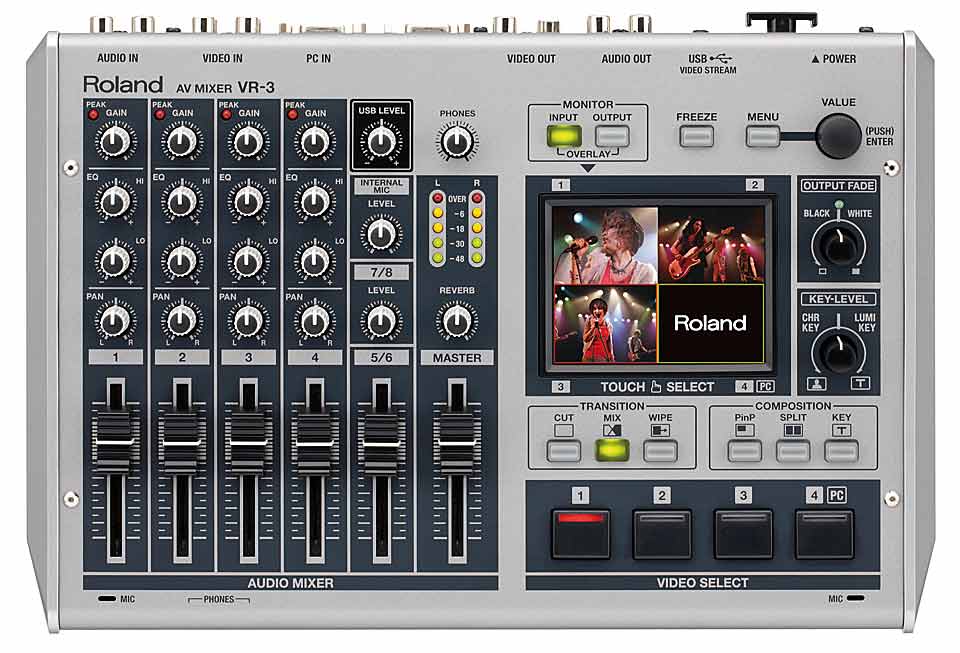Click the PC IN label
Image resolution: width=960 pixels, height=653 pixels.
click(x=318, y=59)
